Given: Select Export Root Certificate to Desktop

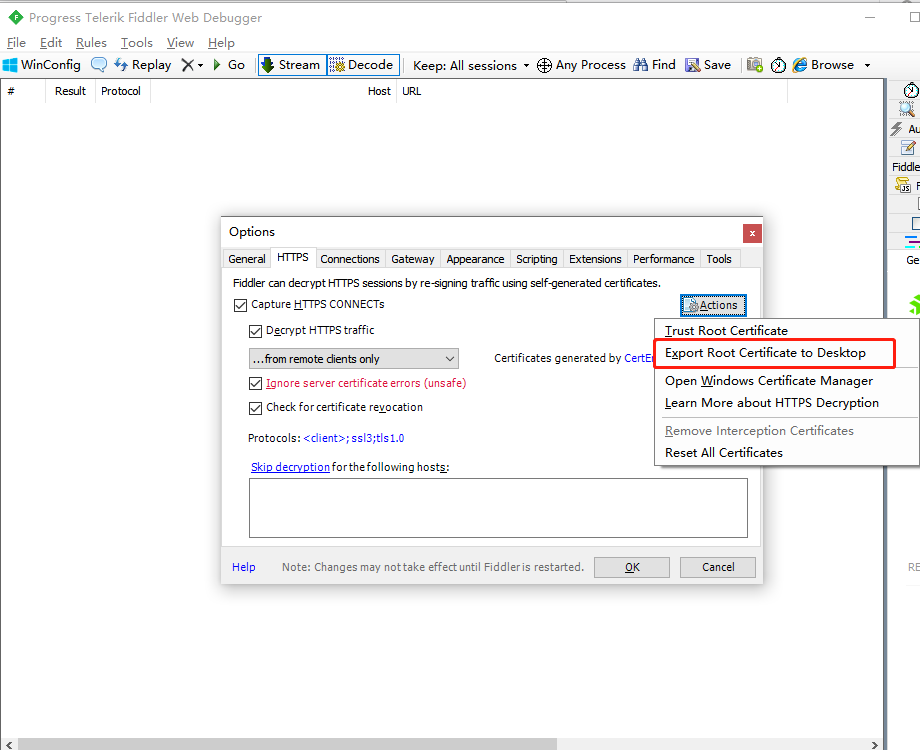Looking at the screenshot, I should (x=765, y=353).
